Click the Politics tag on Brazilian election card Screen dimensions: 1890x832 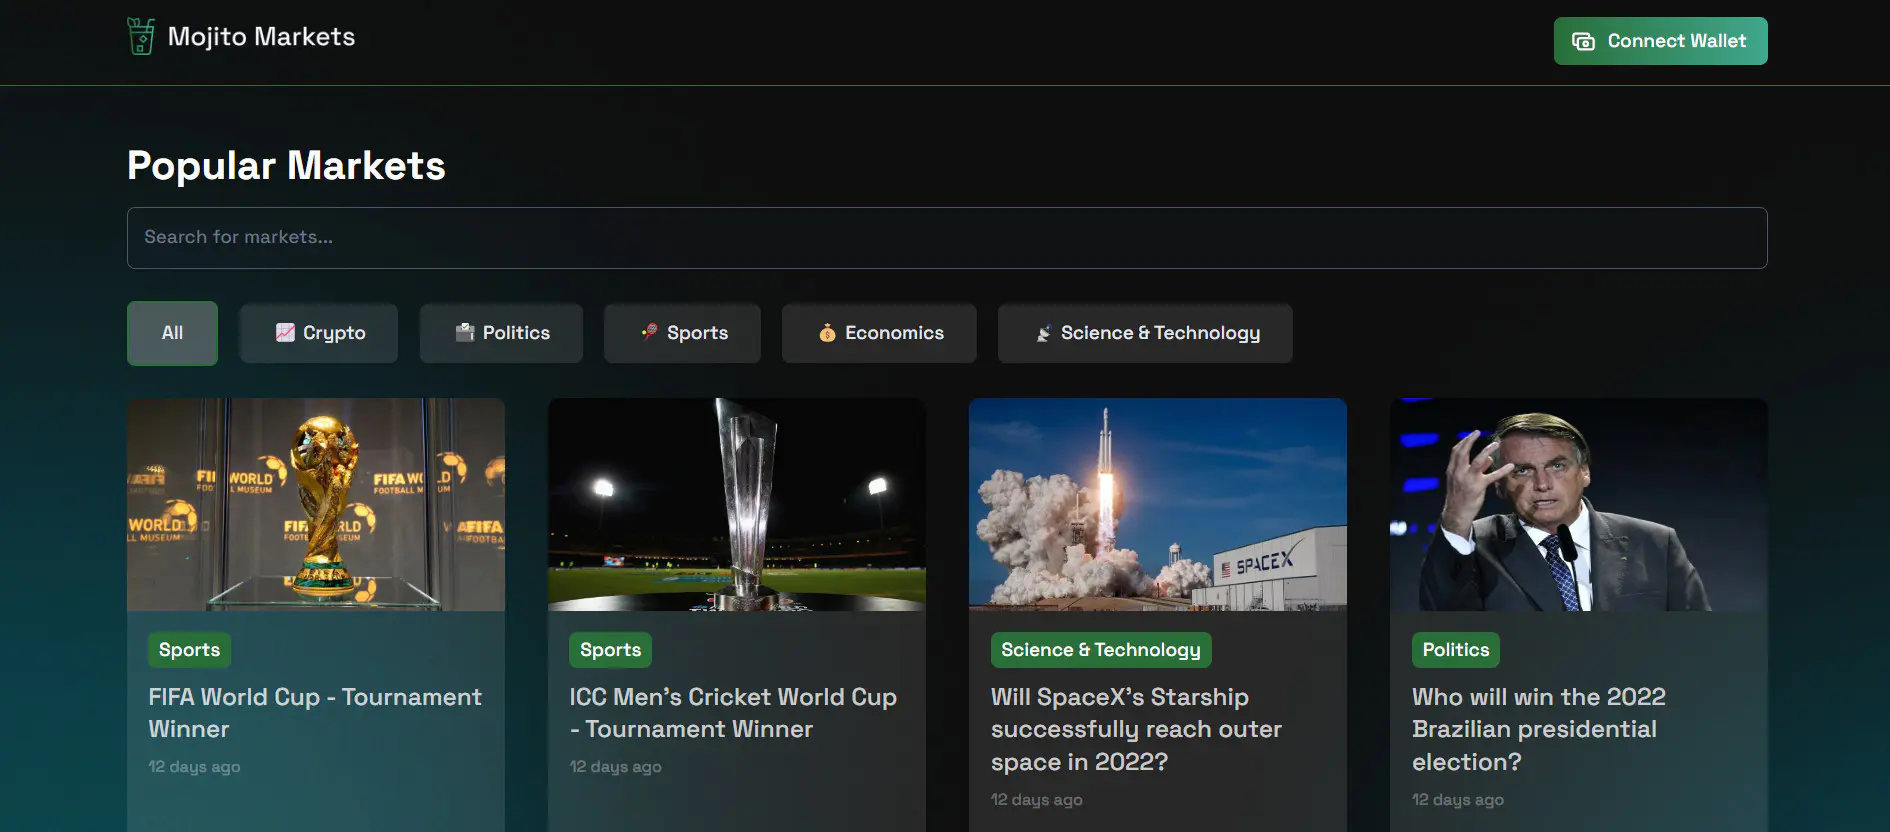pos(1456,650)
